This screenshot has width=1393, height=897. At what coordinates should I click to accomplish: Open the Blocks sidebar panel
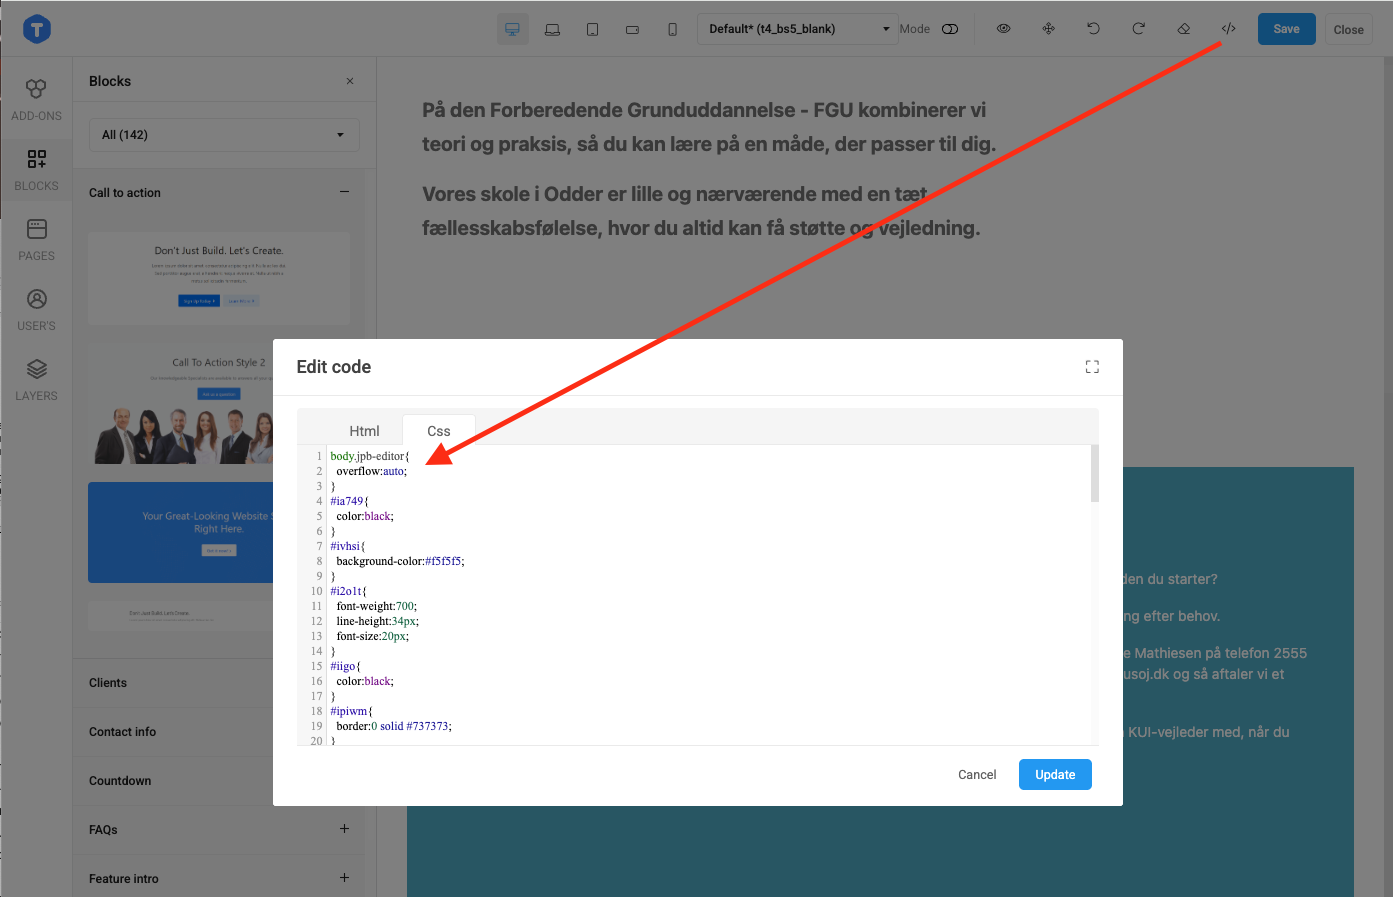[36, 170]
